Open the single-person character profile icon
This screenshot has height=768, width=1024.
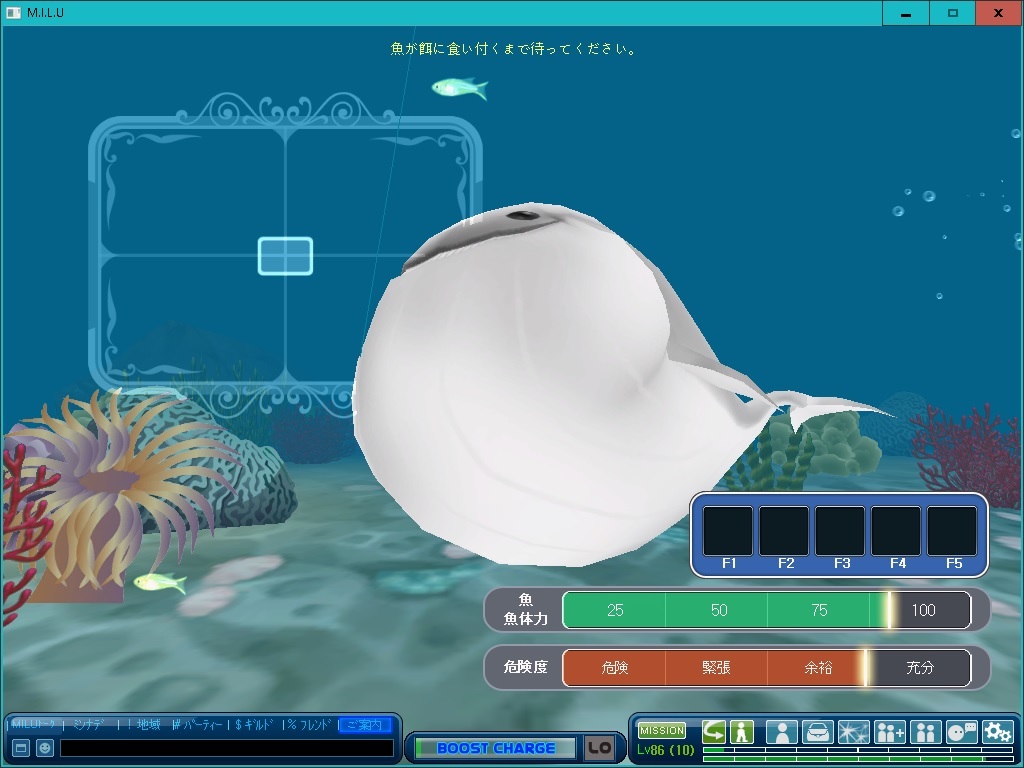[x=782, y=732]
